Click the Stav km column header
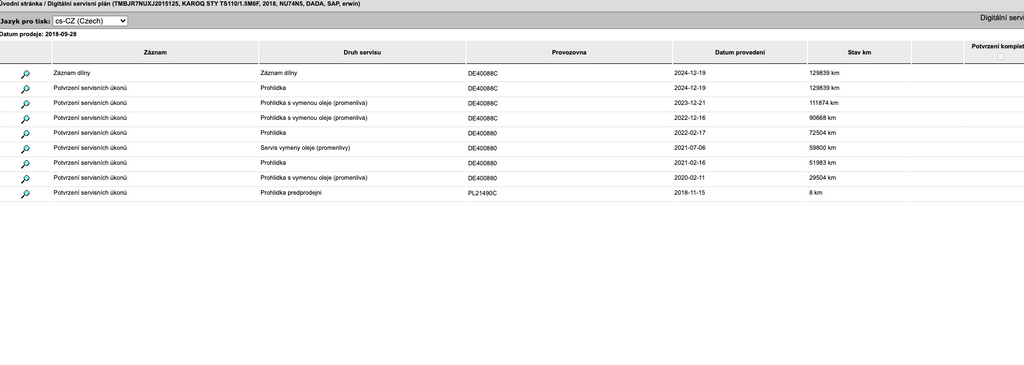Image resolution: width=1024 pixels, height=365 pixels. pos(859,52)
